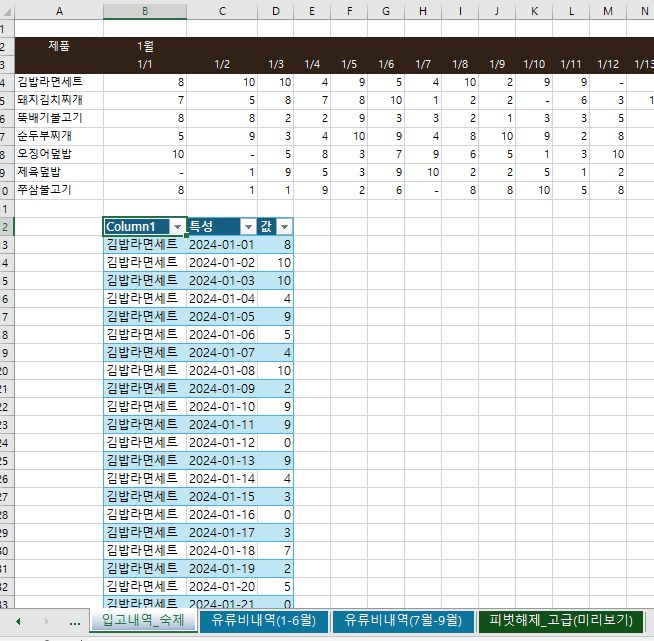
Task: Click the 오징어덮밥 product cell
Action: 59,154
